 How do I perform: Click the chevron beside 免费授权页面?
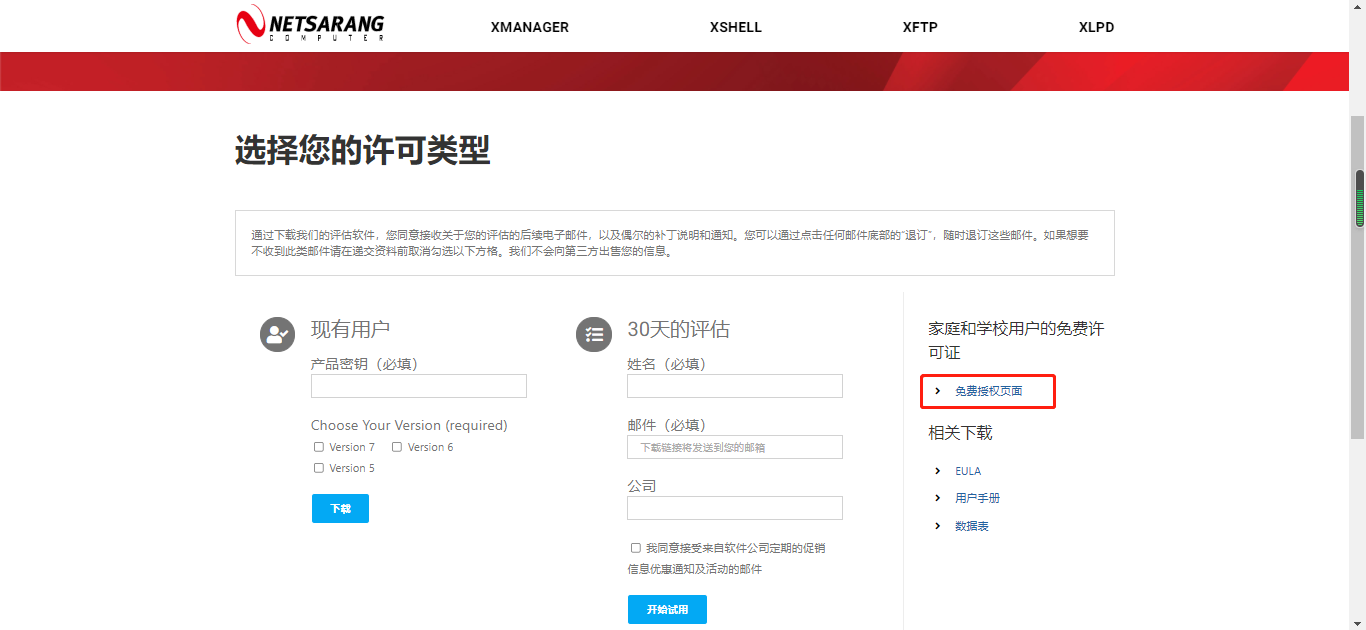pyautogui.click(x=937, y=391)
